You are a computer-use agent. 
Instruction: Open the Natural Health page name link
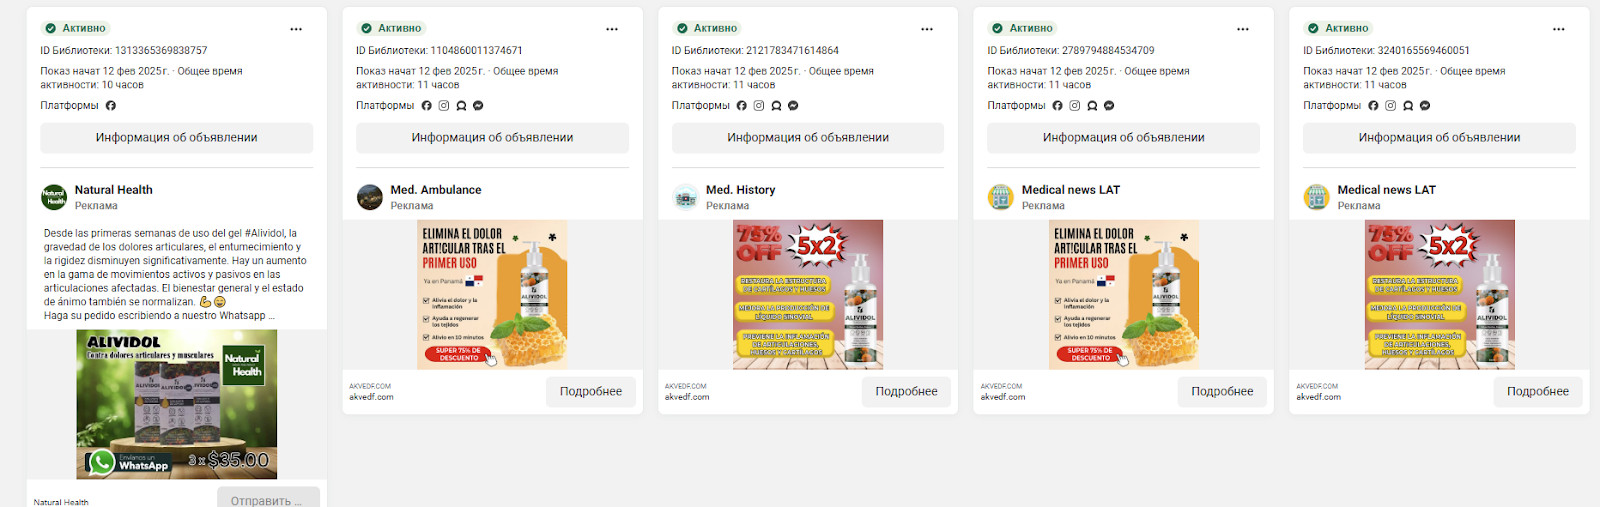pos(114,190)
